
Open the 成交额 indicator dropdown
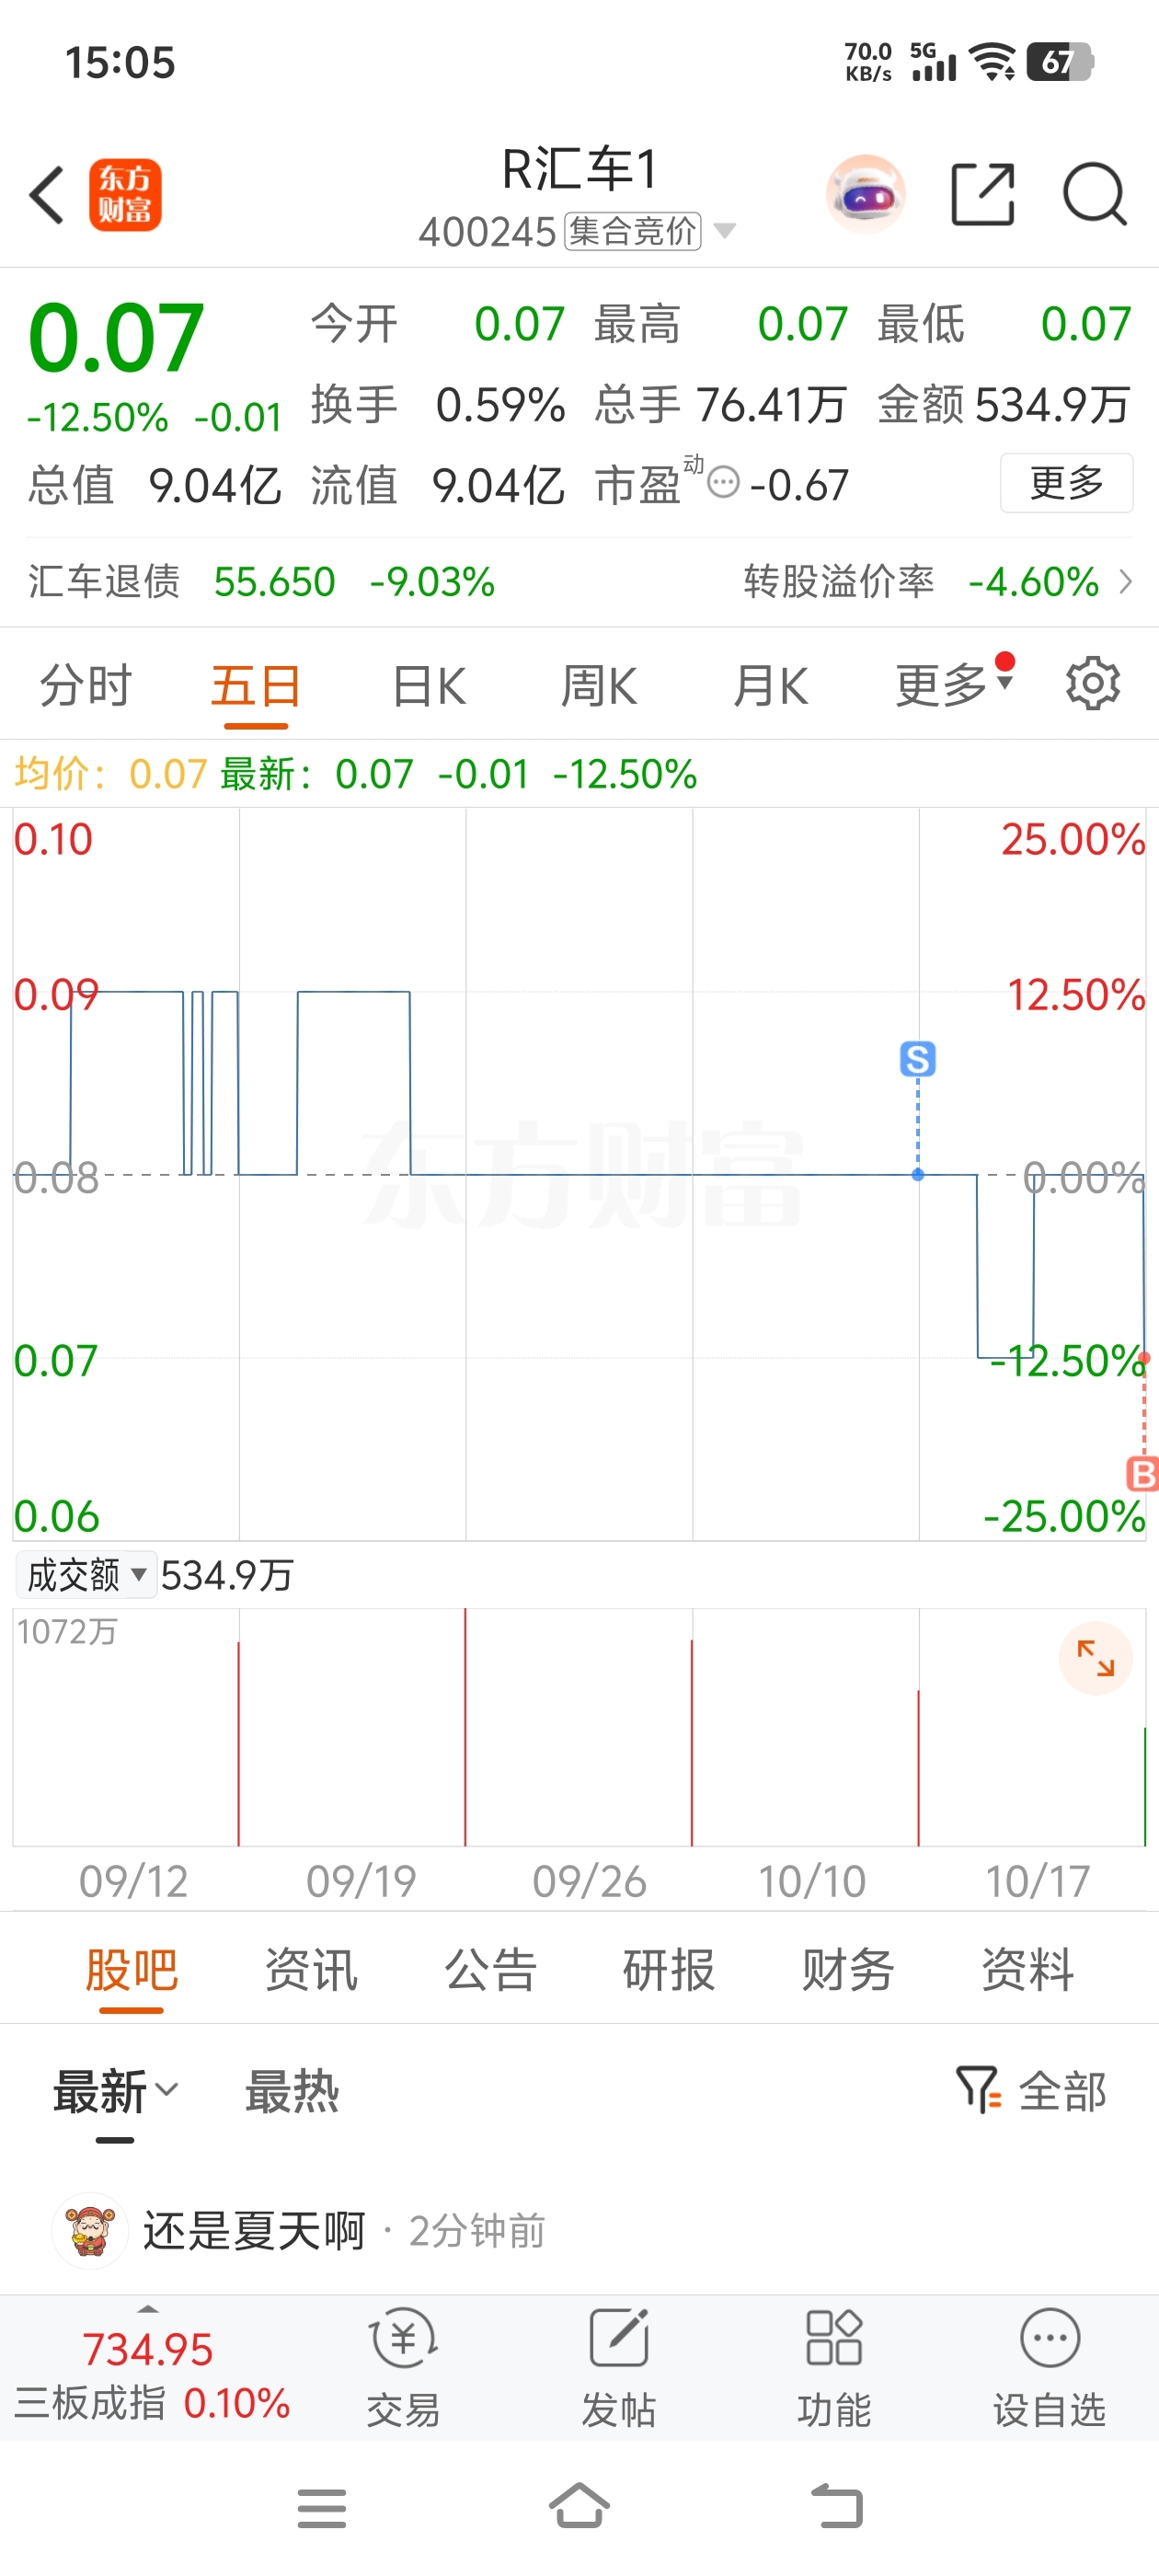[86, 1576]
